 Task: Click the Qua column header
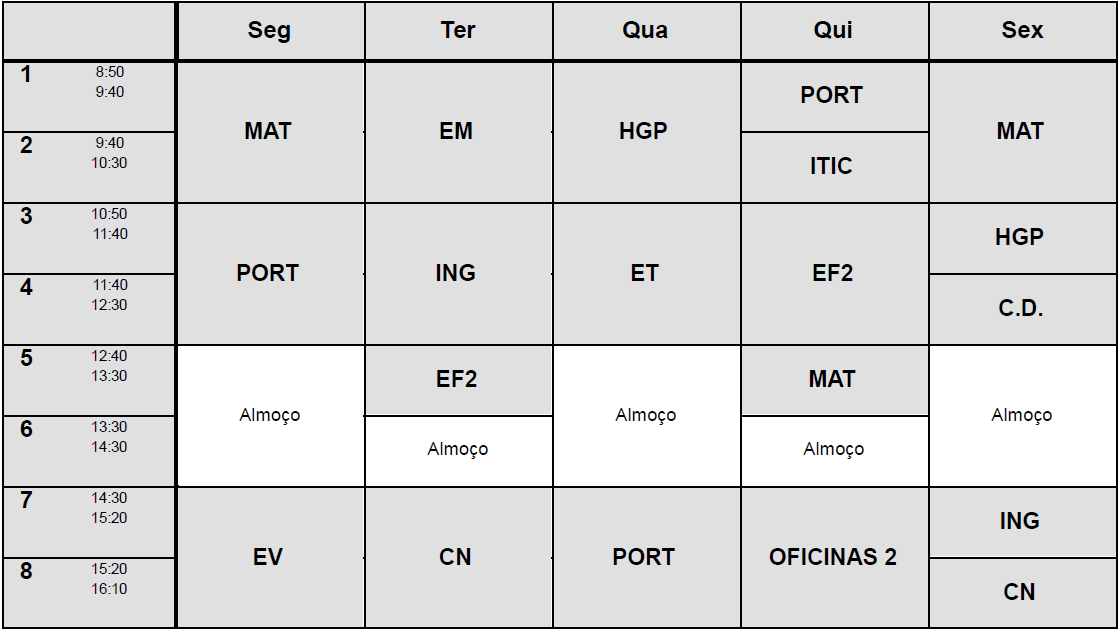(x=645, y=31)
